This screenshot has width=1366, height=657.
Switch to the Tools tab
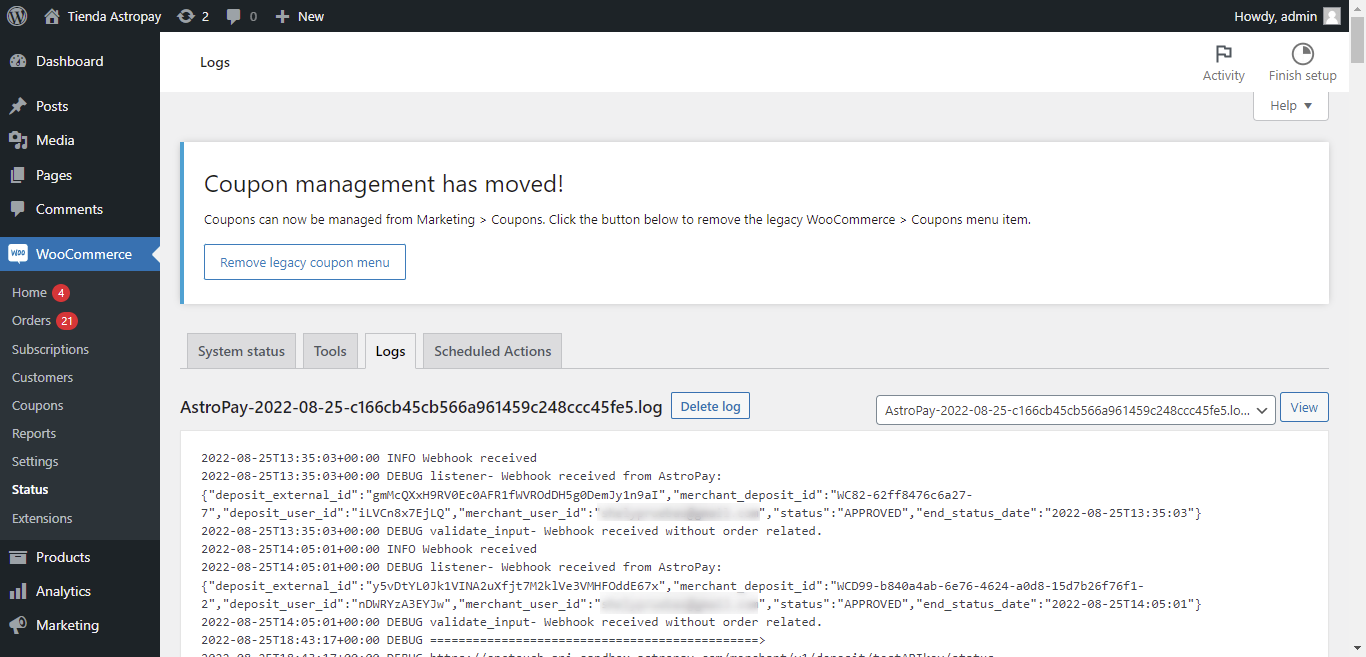330,351
